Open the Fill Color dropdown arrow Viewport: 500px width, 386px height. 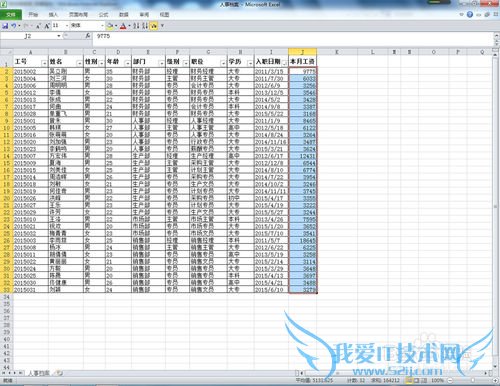pos(116,26)
